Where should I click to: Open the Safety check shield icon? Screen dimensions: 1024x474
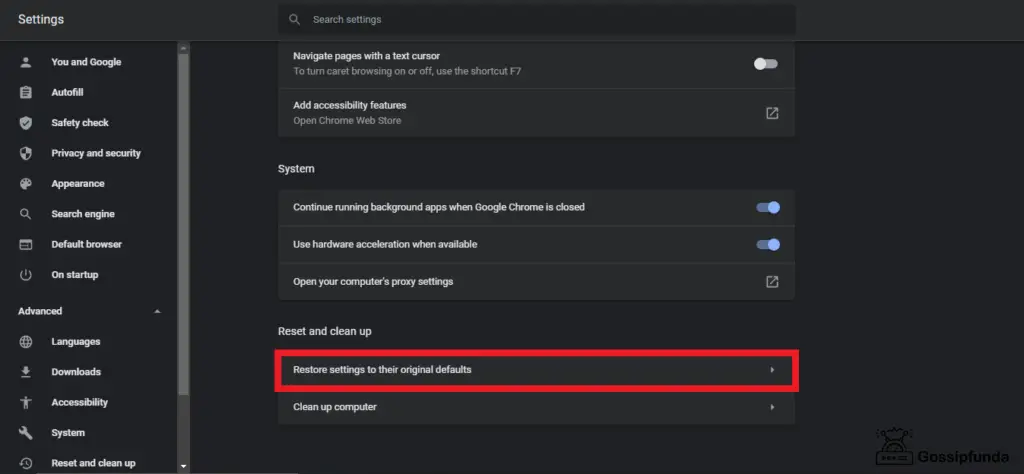(x=25, y=123)
